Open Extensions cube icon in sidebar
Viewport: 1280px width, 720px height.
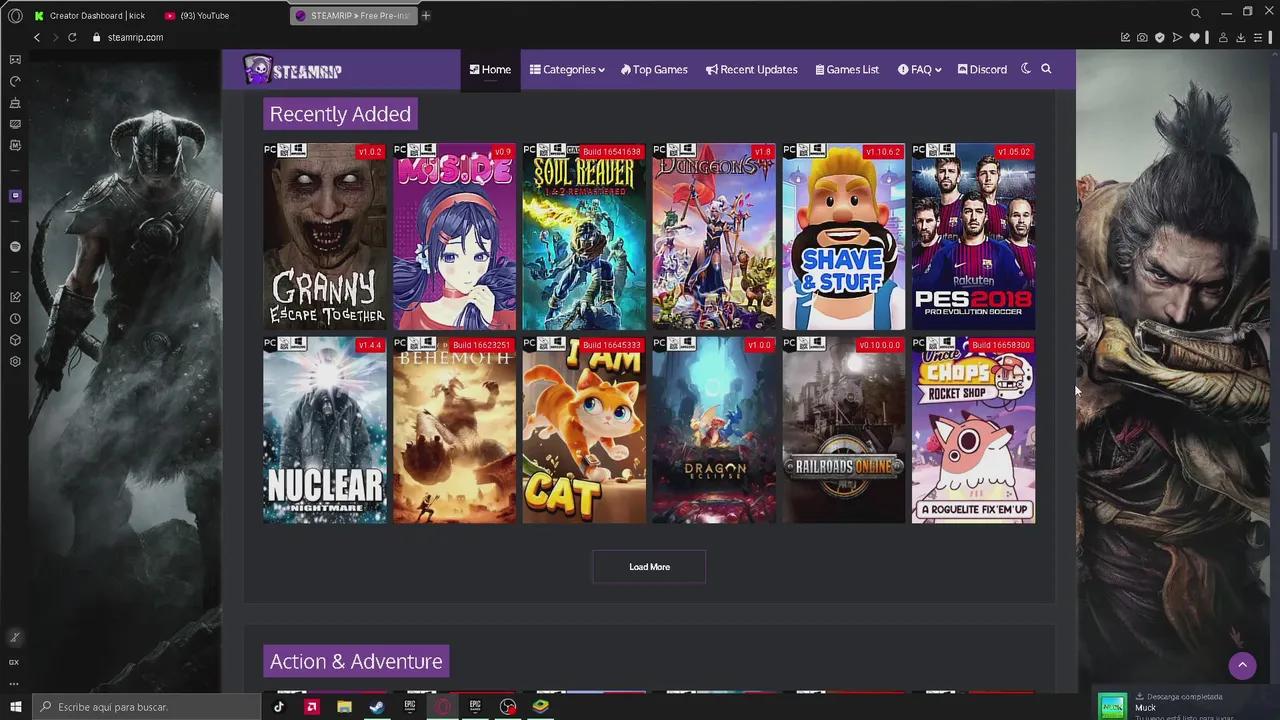15,340
